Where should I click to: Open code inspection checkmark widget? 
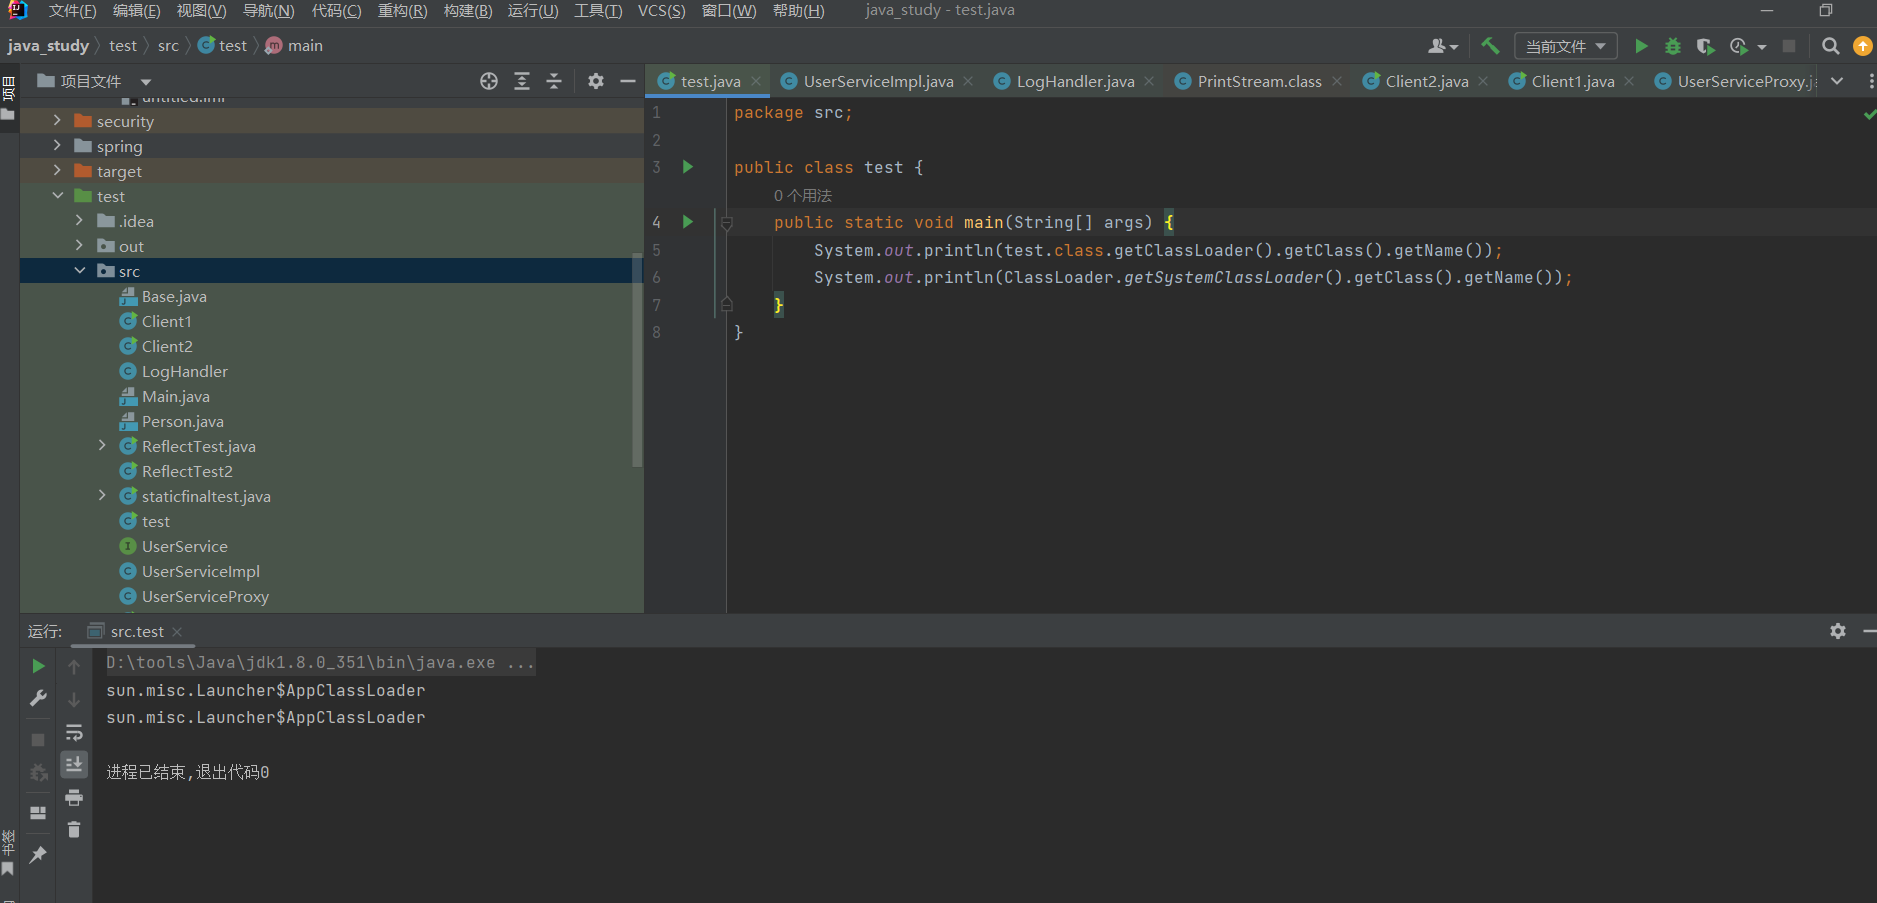point(1869,114)
